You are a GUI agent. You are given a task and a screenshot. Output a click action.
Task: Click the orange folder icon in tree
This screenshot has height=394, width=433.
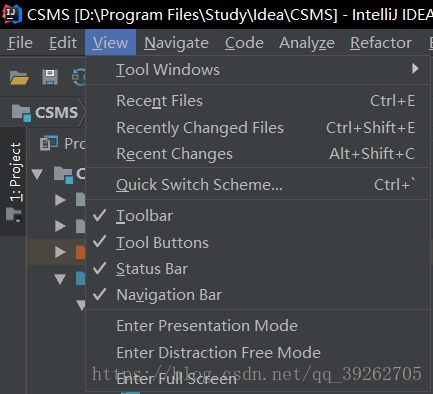coord(80,252)
